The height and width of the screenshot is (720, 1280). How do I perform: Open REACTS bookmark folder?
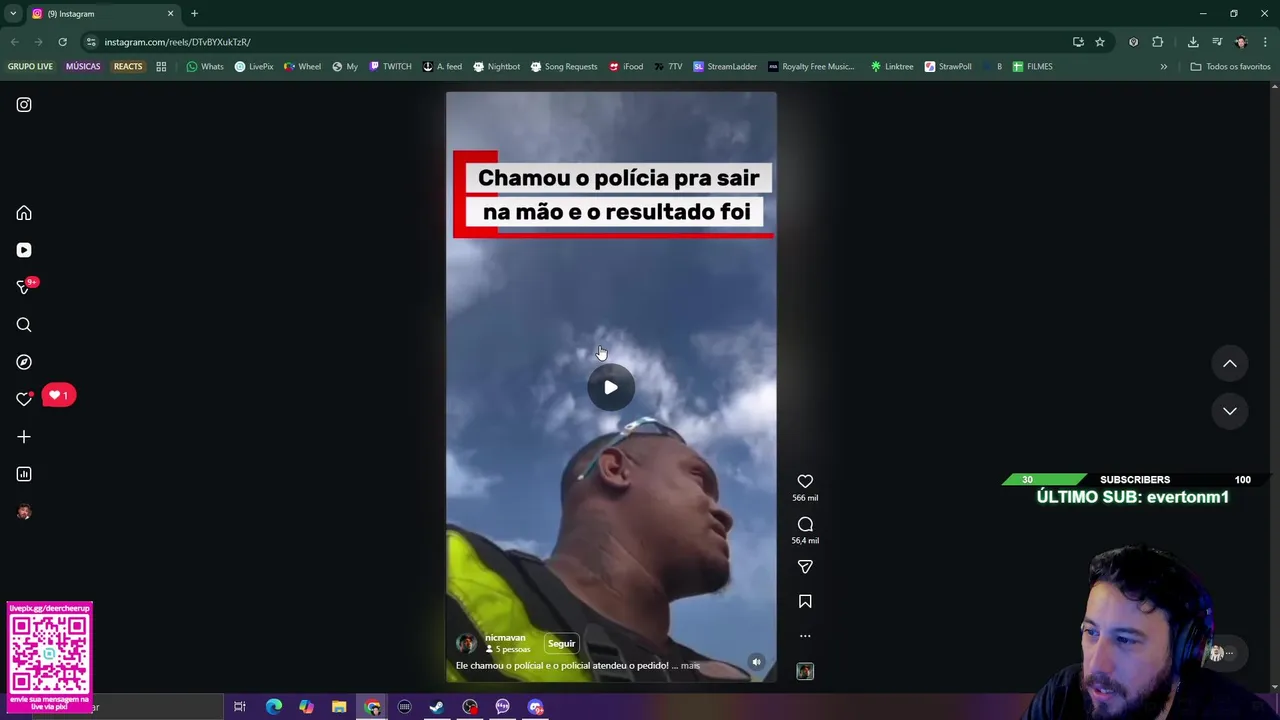(128, 67)
